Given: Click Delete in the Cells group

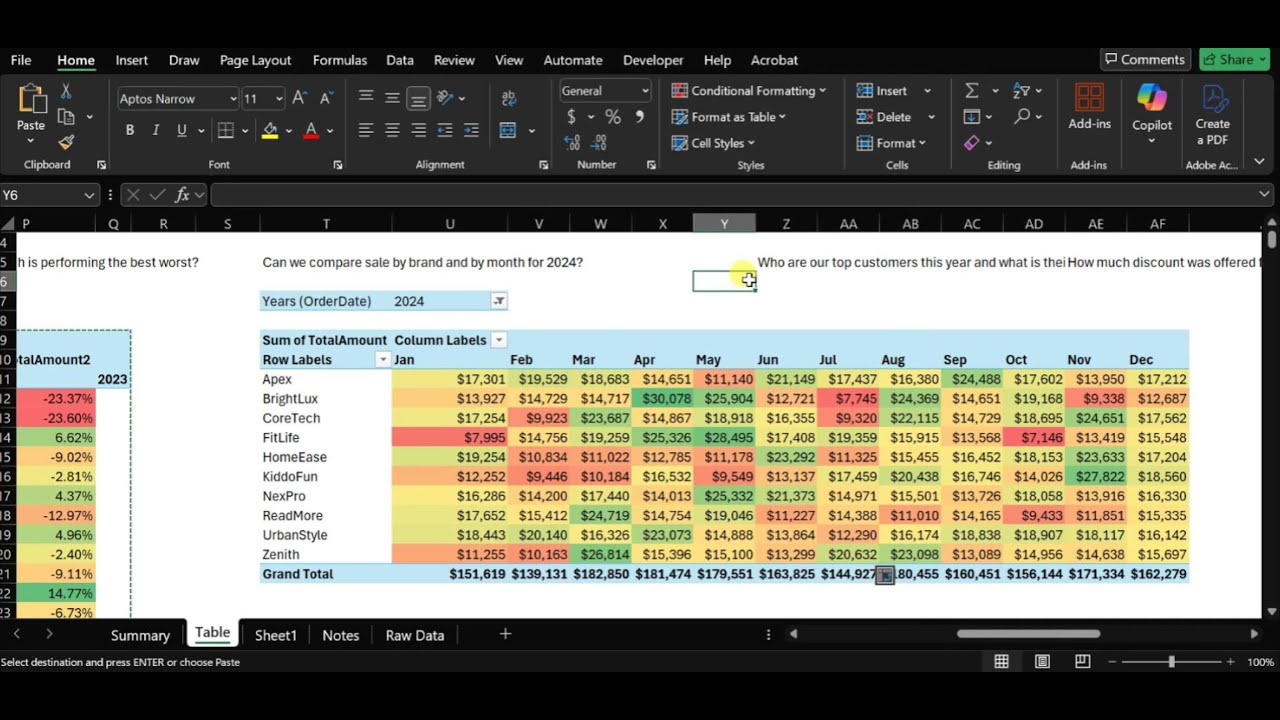Looking at the screenshot, I should pyautogui.click(x=884, y=117).
